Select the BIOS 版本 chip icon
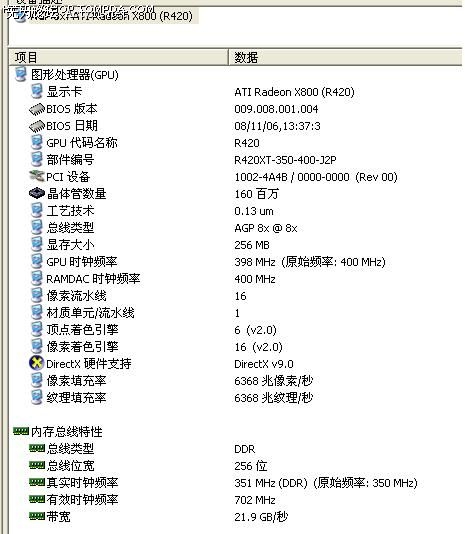465x534 pixels. [37, 109]
